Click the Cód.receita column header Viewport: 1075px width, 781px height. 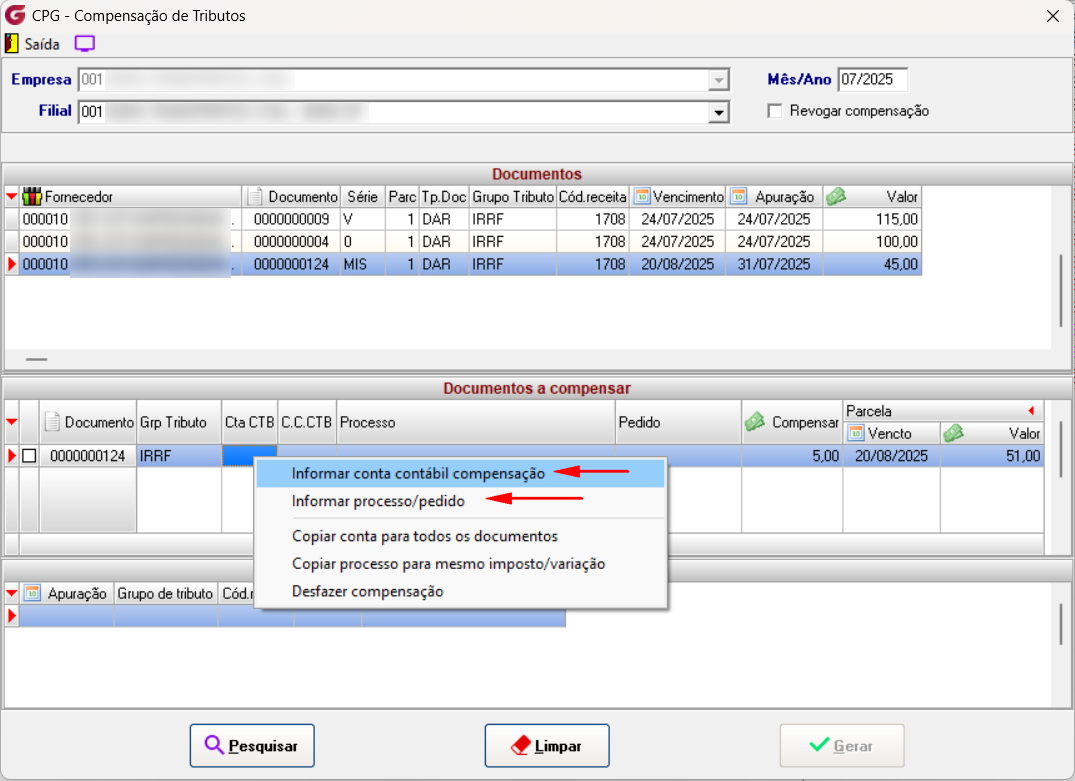[x=593, y=197]
